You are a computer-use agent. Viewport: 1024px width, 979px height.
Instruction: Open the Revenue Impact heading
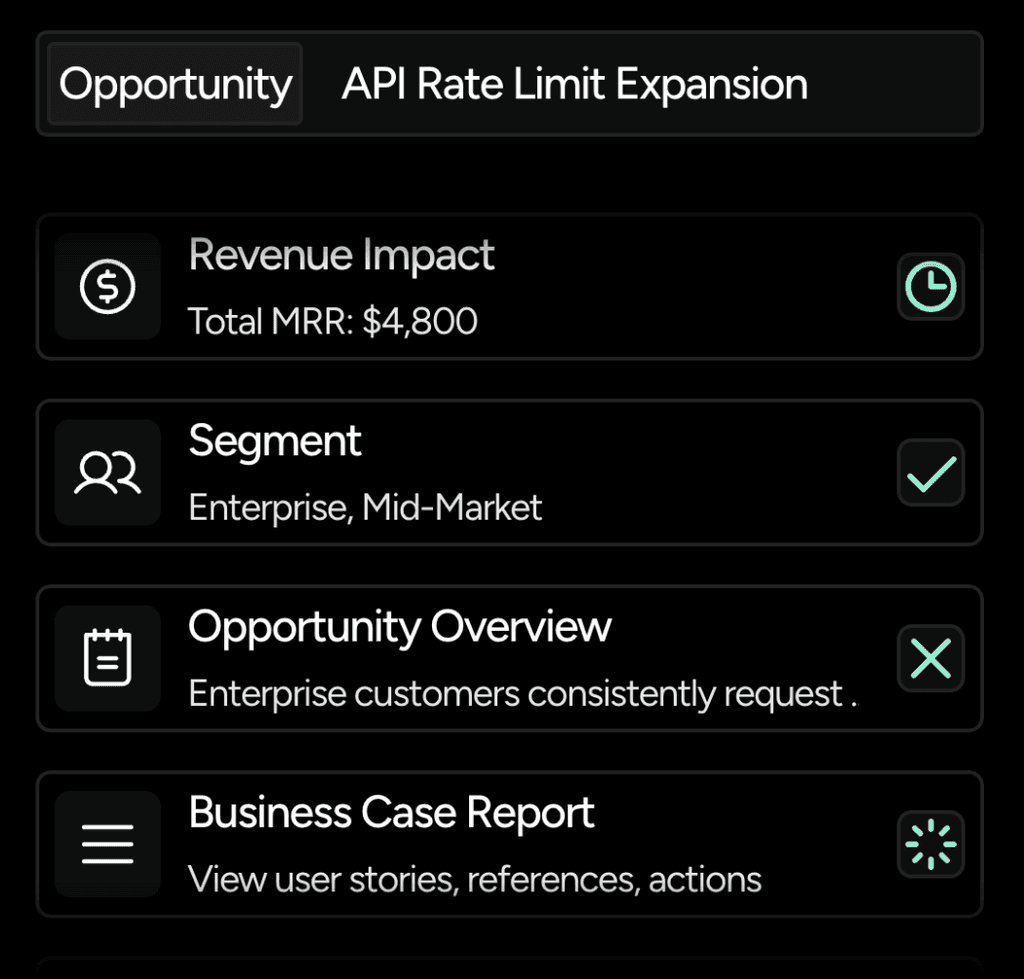pyautogui.click(x=342, y=255)
